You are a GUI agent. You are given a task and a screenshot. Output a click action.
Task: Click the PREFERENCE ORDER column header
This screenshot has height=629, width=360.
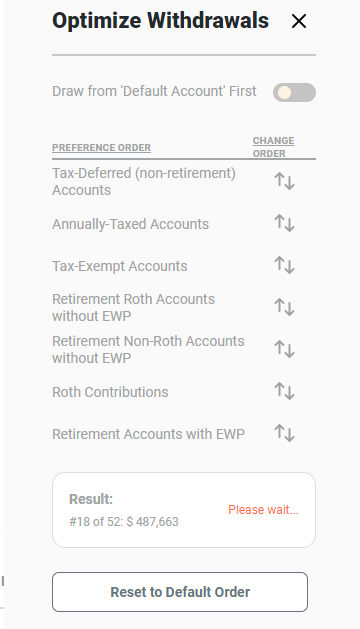pyautogui.click(x=102, y=148)
